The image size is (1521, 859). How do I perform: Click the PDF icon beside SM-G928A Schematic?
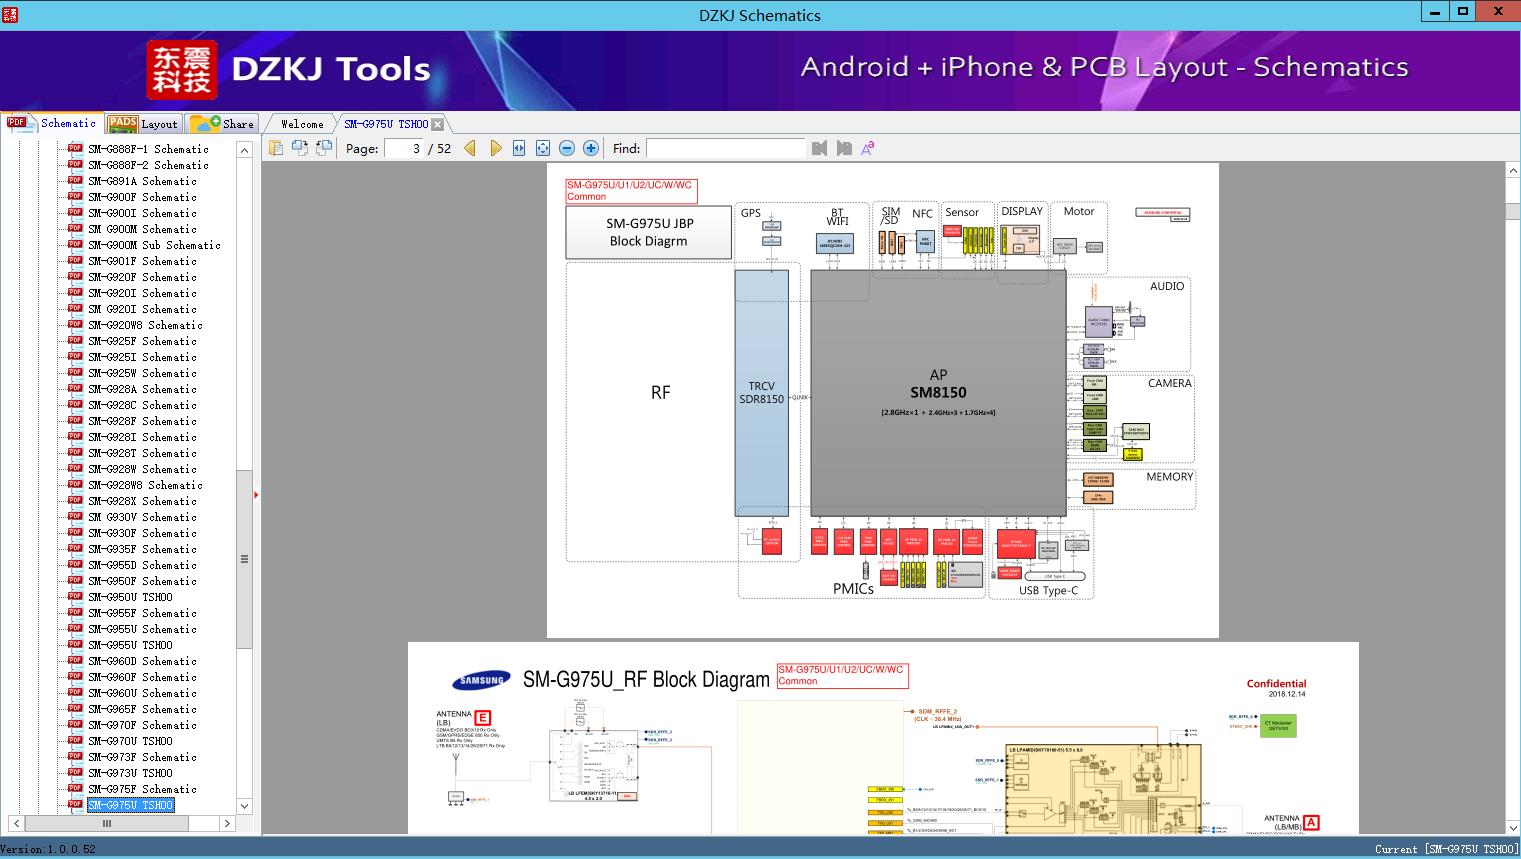[75, 388]
